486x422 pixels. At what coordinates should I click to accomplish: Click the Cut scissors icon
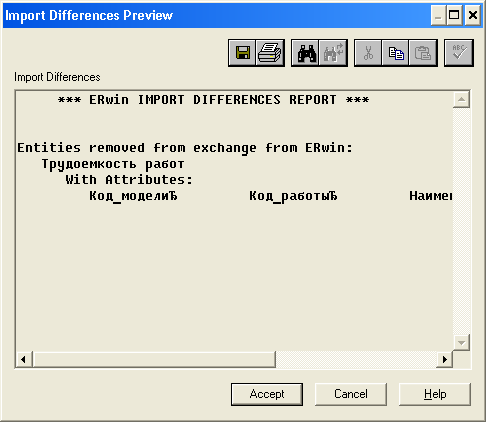point(368,53)
